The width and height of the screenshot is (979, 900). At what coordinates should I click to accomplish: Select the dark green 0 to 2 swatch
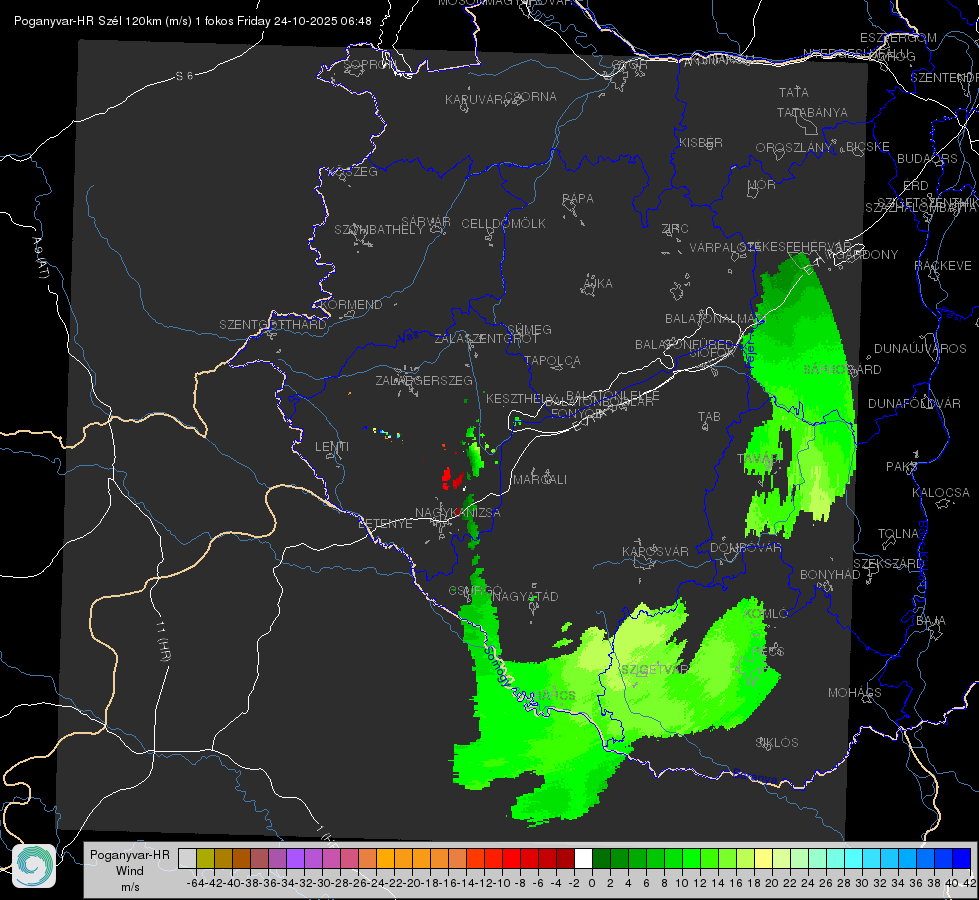[x=601, y=858]
